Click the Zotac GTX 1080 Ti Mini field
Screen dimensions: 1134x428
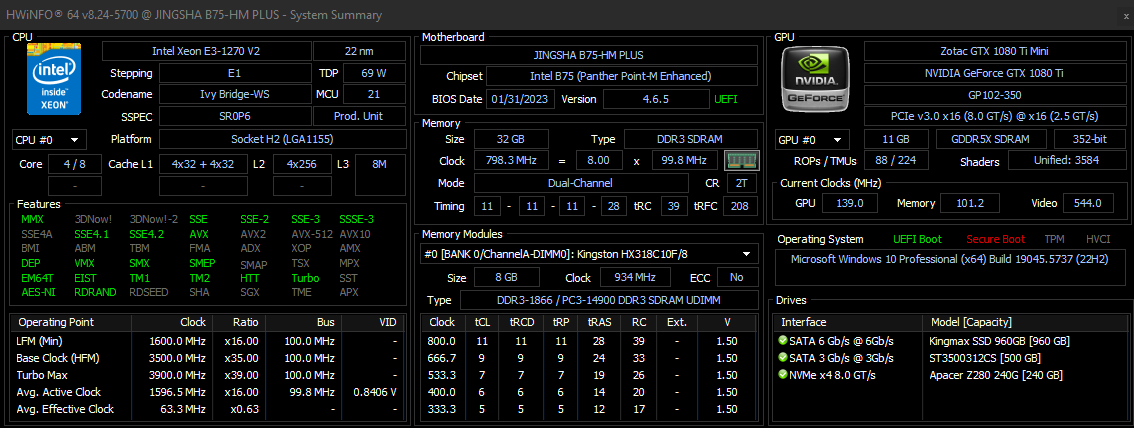click(994, 51)
